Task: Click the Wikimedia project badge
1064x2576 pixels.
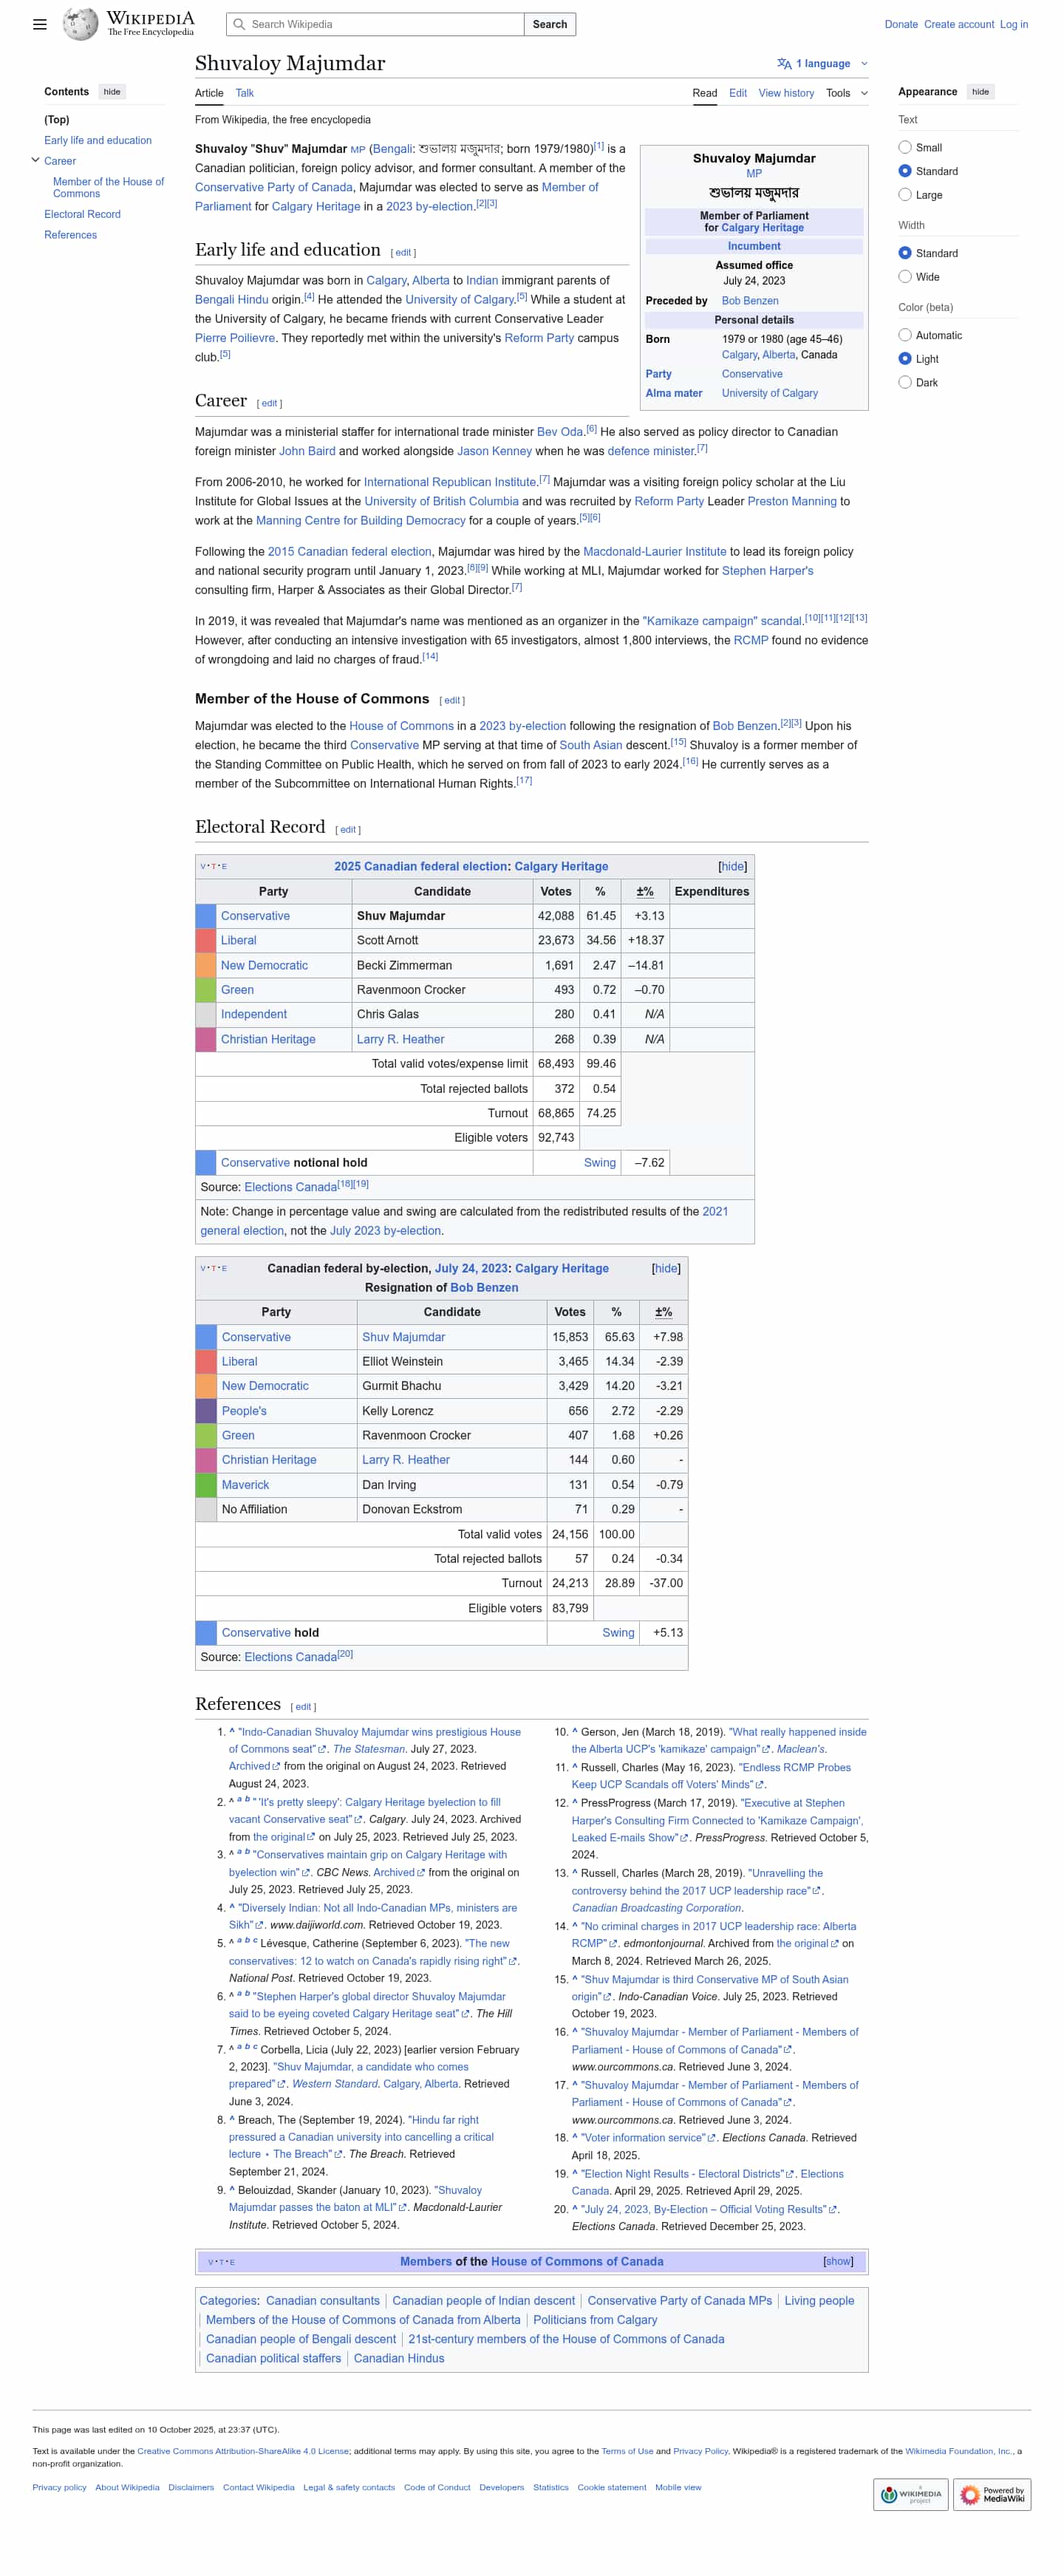Action: point(910,2495)
